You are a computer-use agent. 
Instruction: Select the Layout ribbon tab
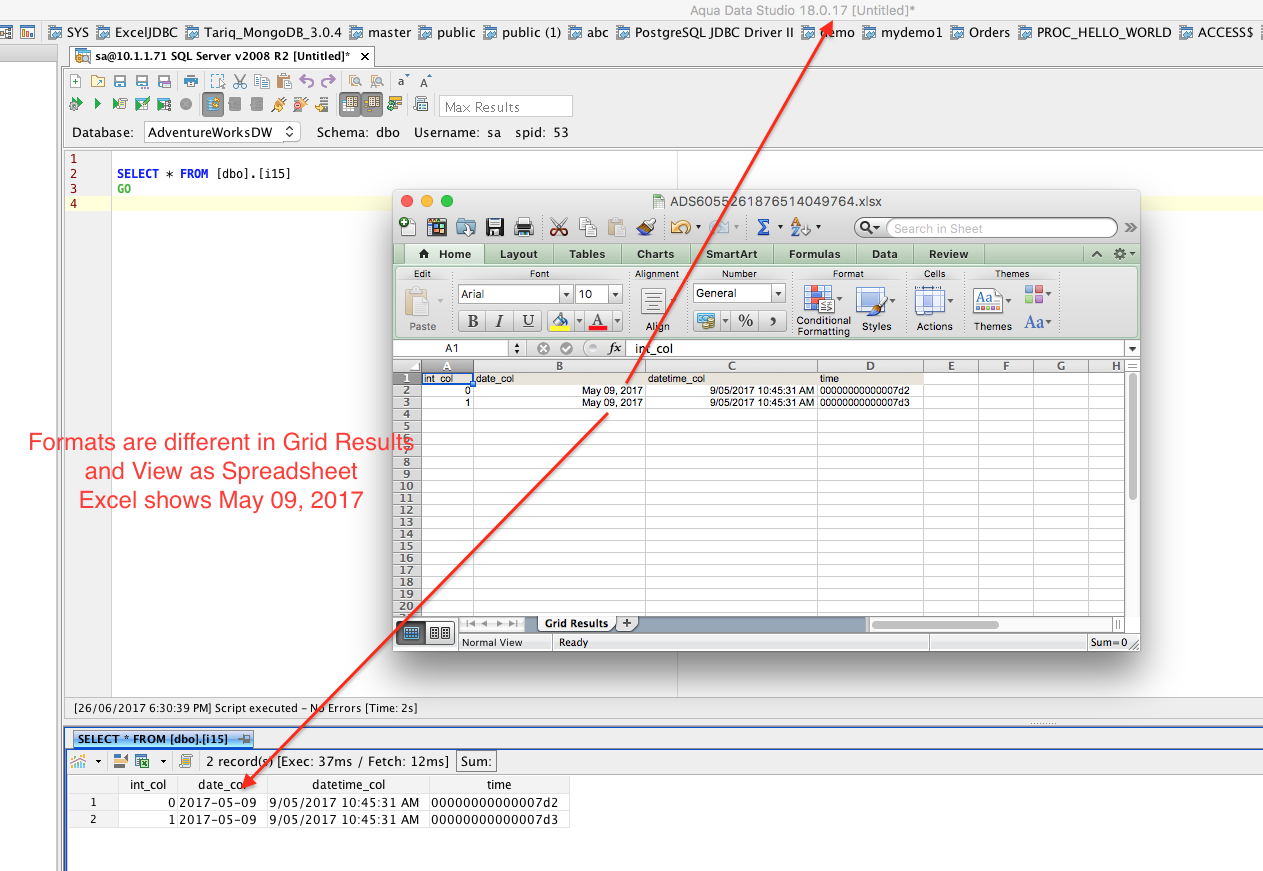click(x=518, y=254)
